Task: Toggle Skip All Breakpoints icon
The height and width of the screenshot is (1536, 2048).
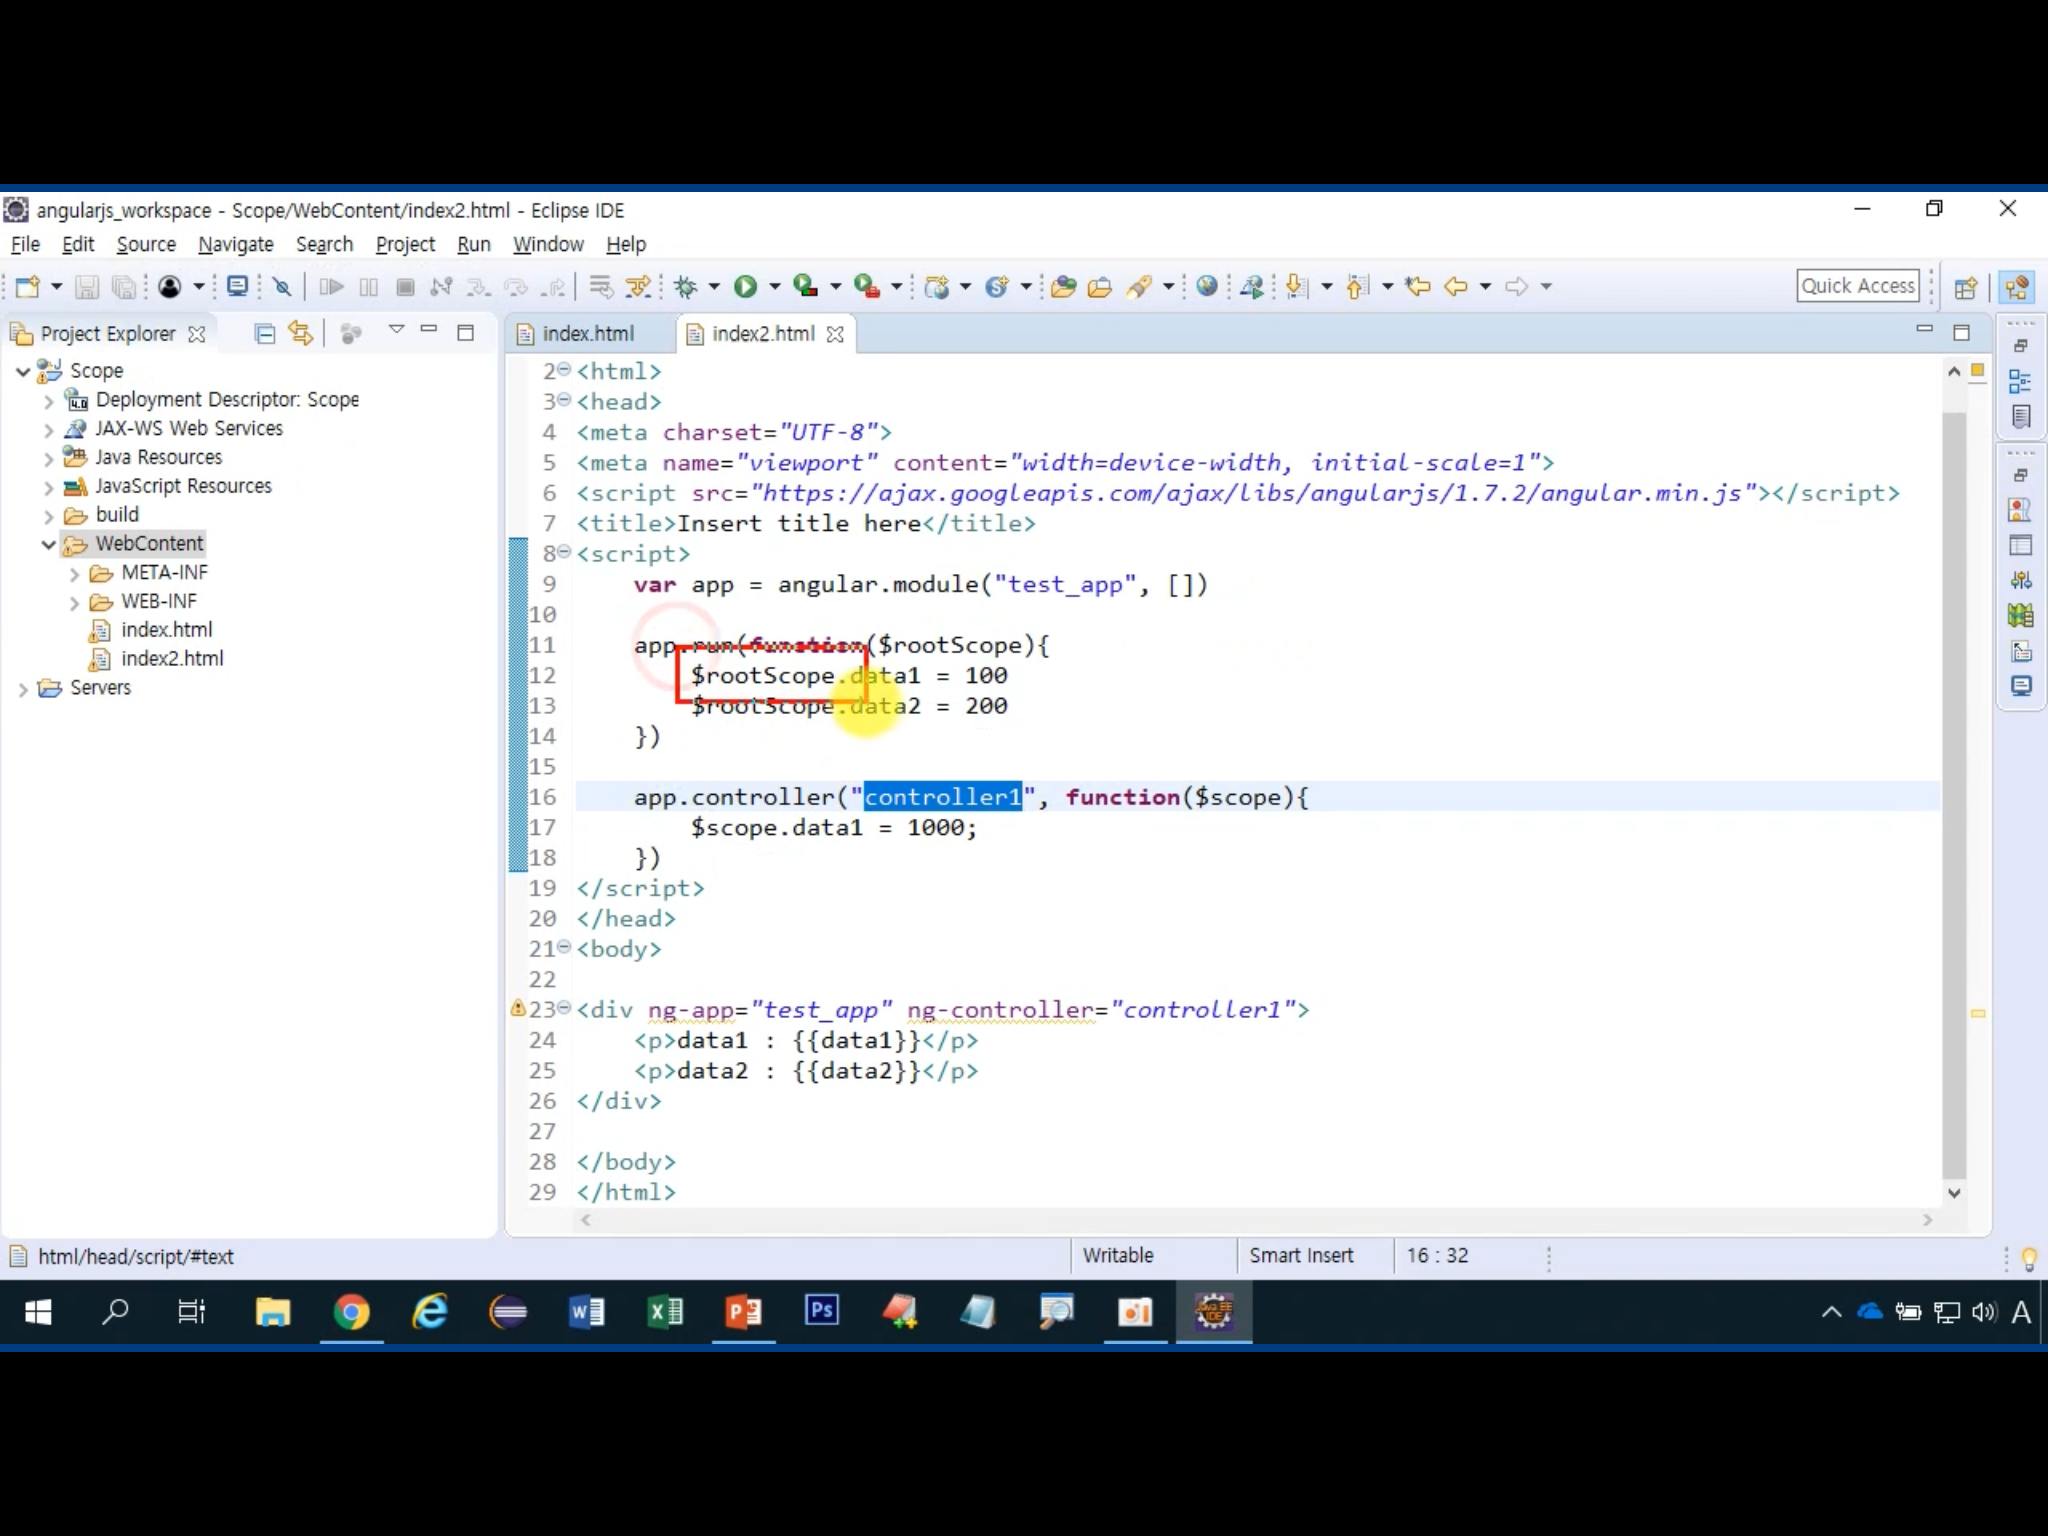Action: (x=283, y=287)
